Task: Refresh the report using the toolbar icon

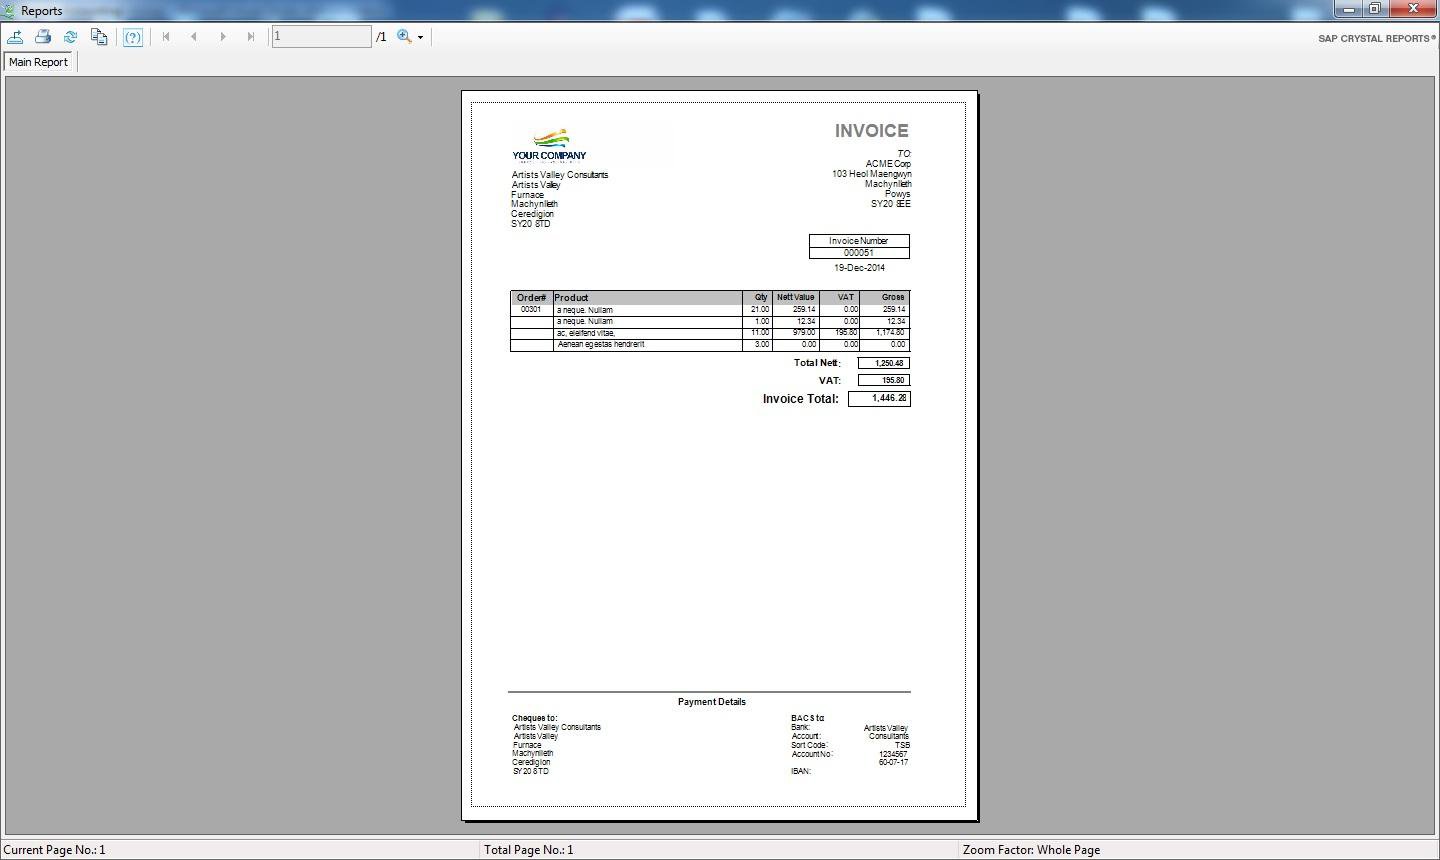Action: click(71, 37)
